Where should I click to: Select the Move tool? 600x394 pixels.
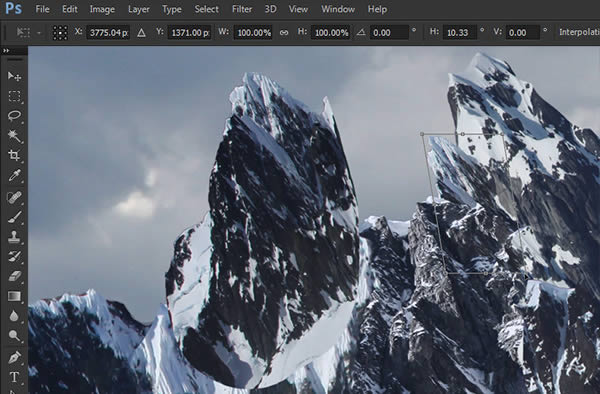click(14, 76)
